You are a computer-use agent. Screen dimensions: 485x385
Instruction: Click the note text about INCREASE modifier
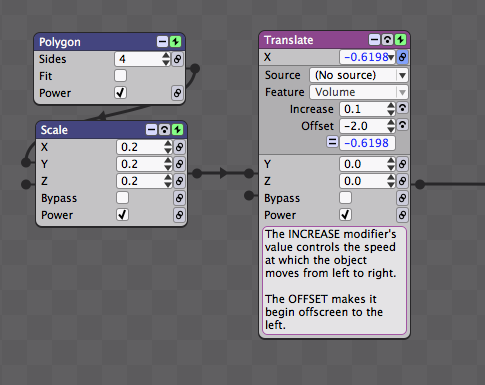click(331, 253)
